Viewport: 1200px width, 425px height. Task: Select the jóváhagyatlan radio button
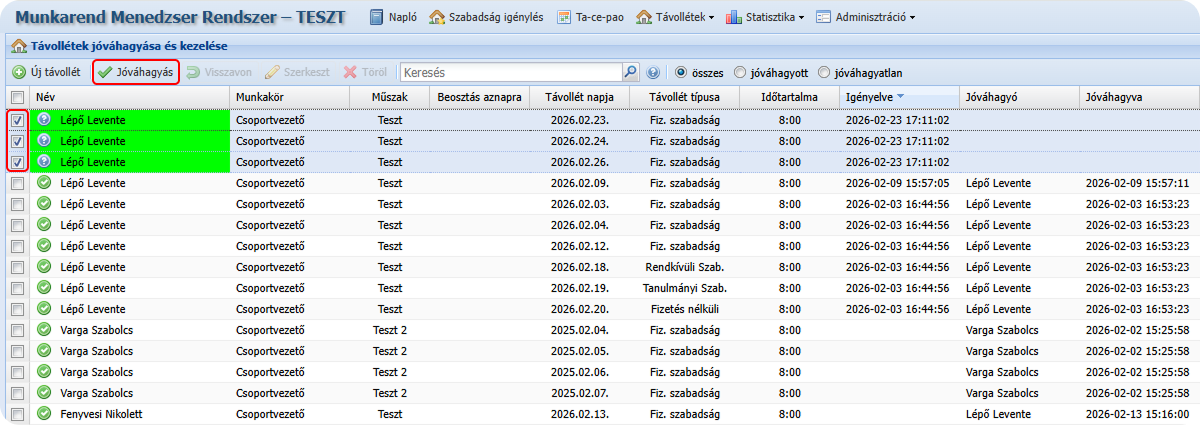tap(824, 73)
